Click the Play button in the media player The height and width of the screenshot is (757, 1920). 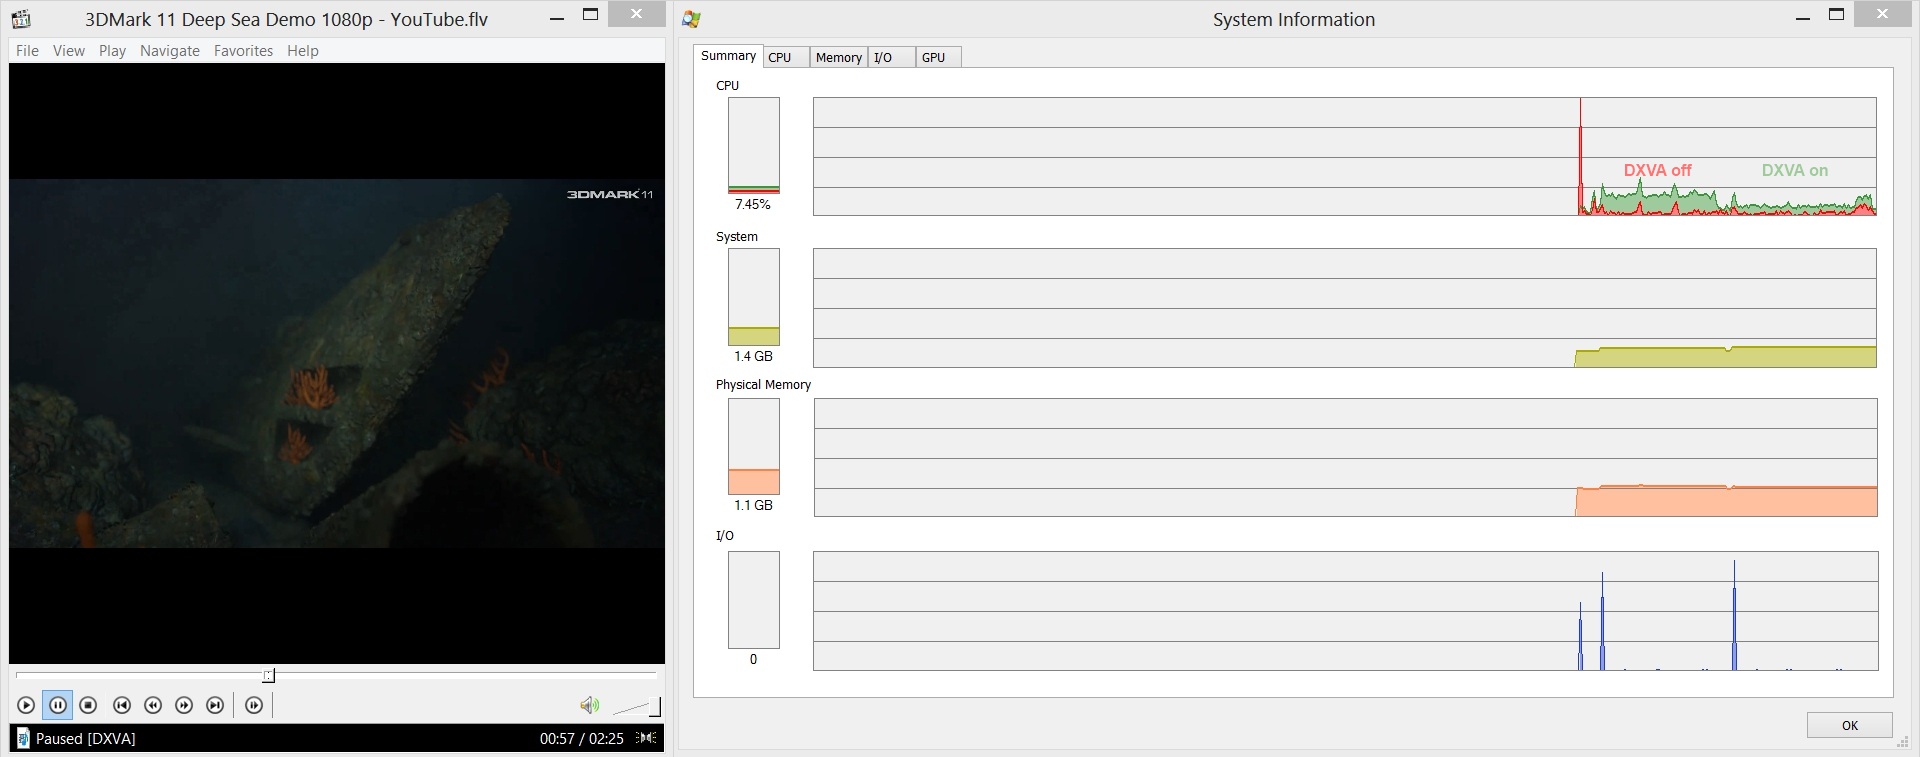click(x=26, y=705)
